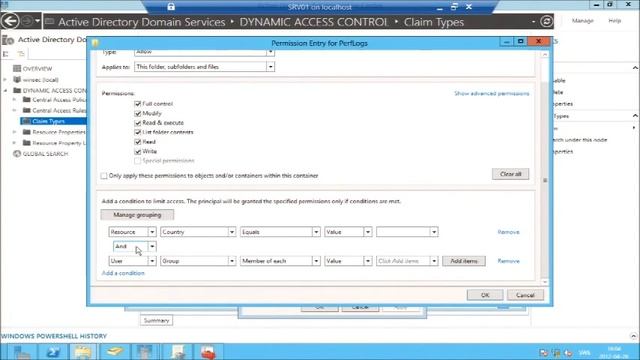Uncheck Read & execute permission

point(138,123)
